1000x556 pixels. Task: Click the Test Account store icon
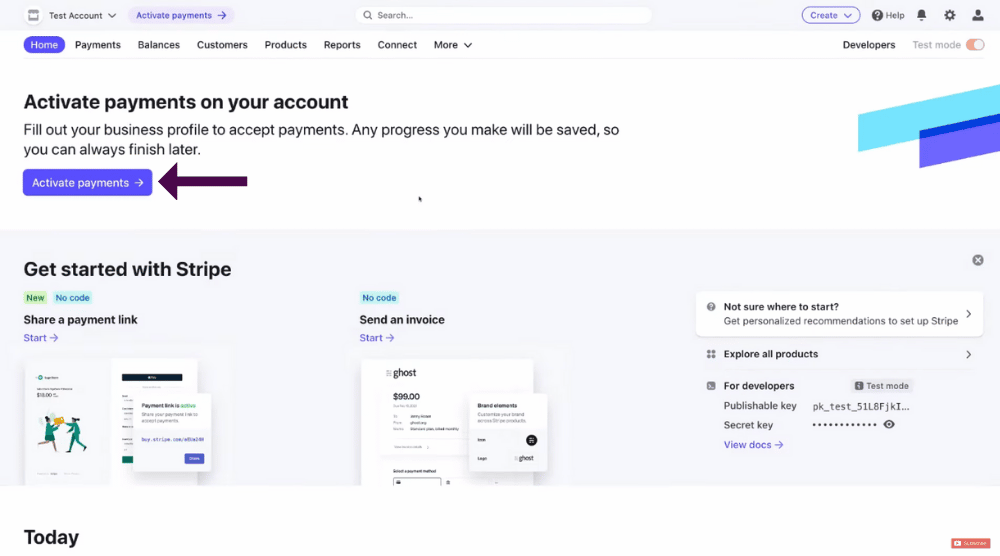[33, 15]
